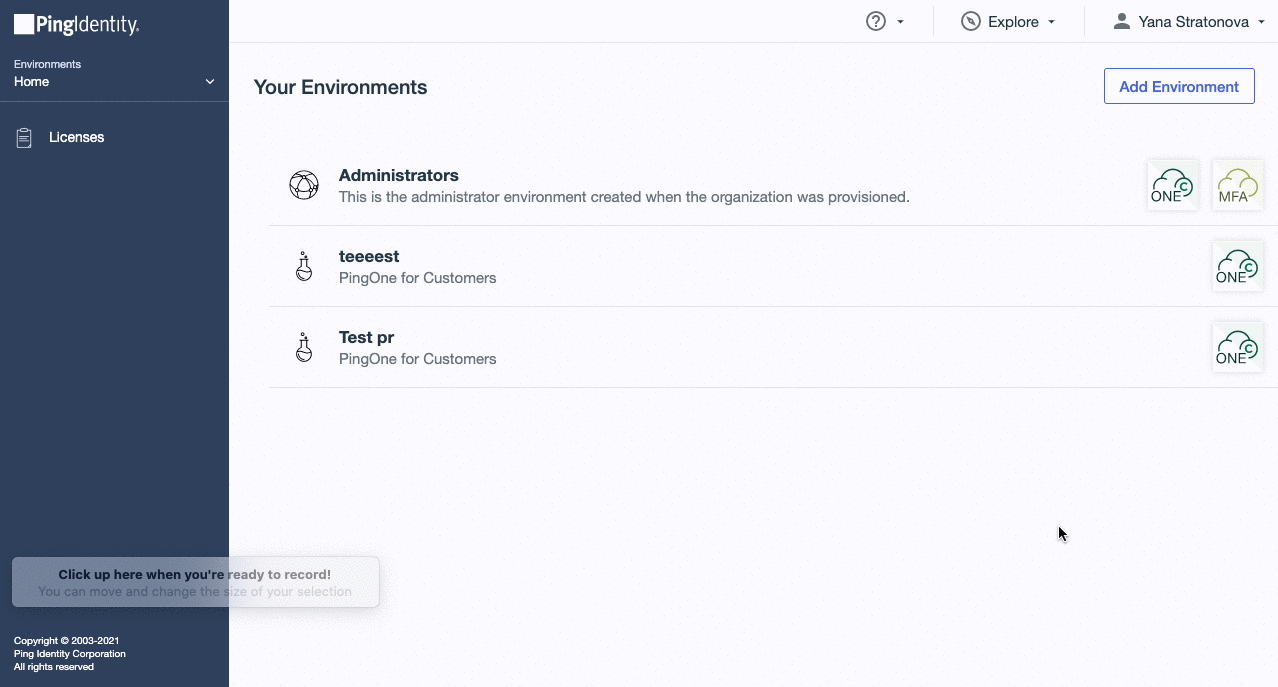The width and height of the screenshot is (1278, 687).
Task: Click the user profile person icon
Action: pos(1122,21)
